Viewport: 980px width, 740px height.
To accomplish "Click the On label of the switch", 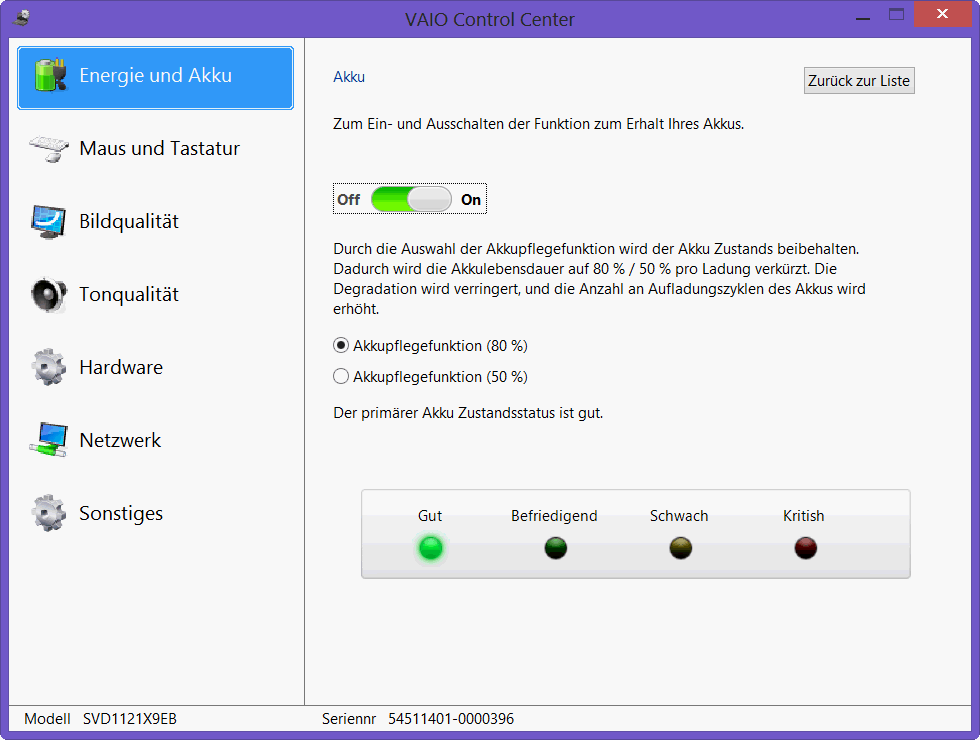I will tap(471, 199).
